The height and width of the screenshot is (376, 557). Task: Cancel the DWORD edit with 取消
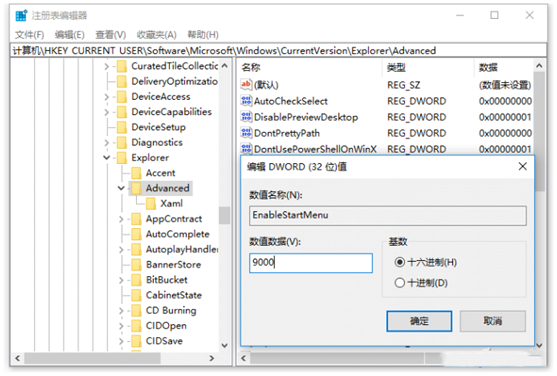492,321
